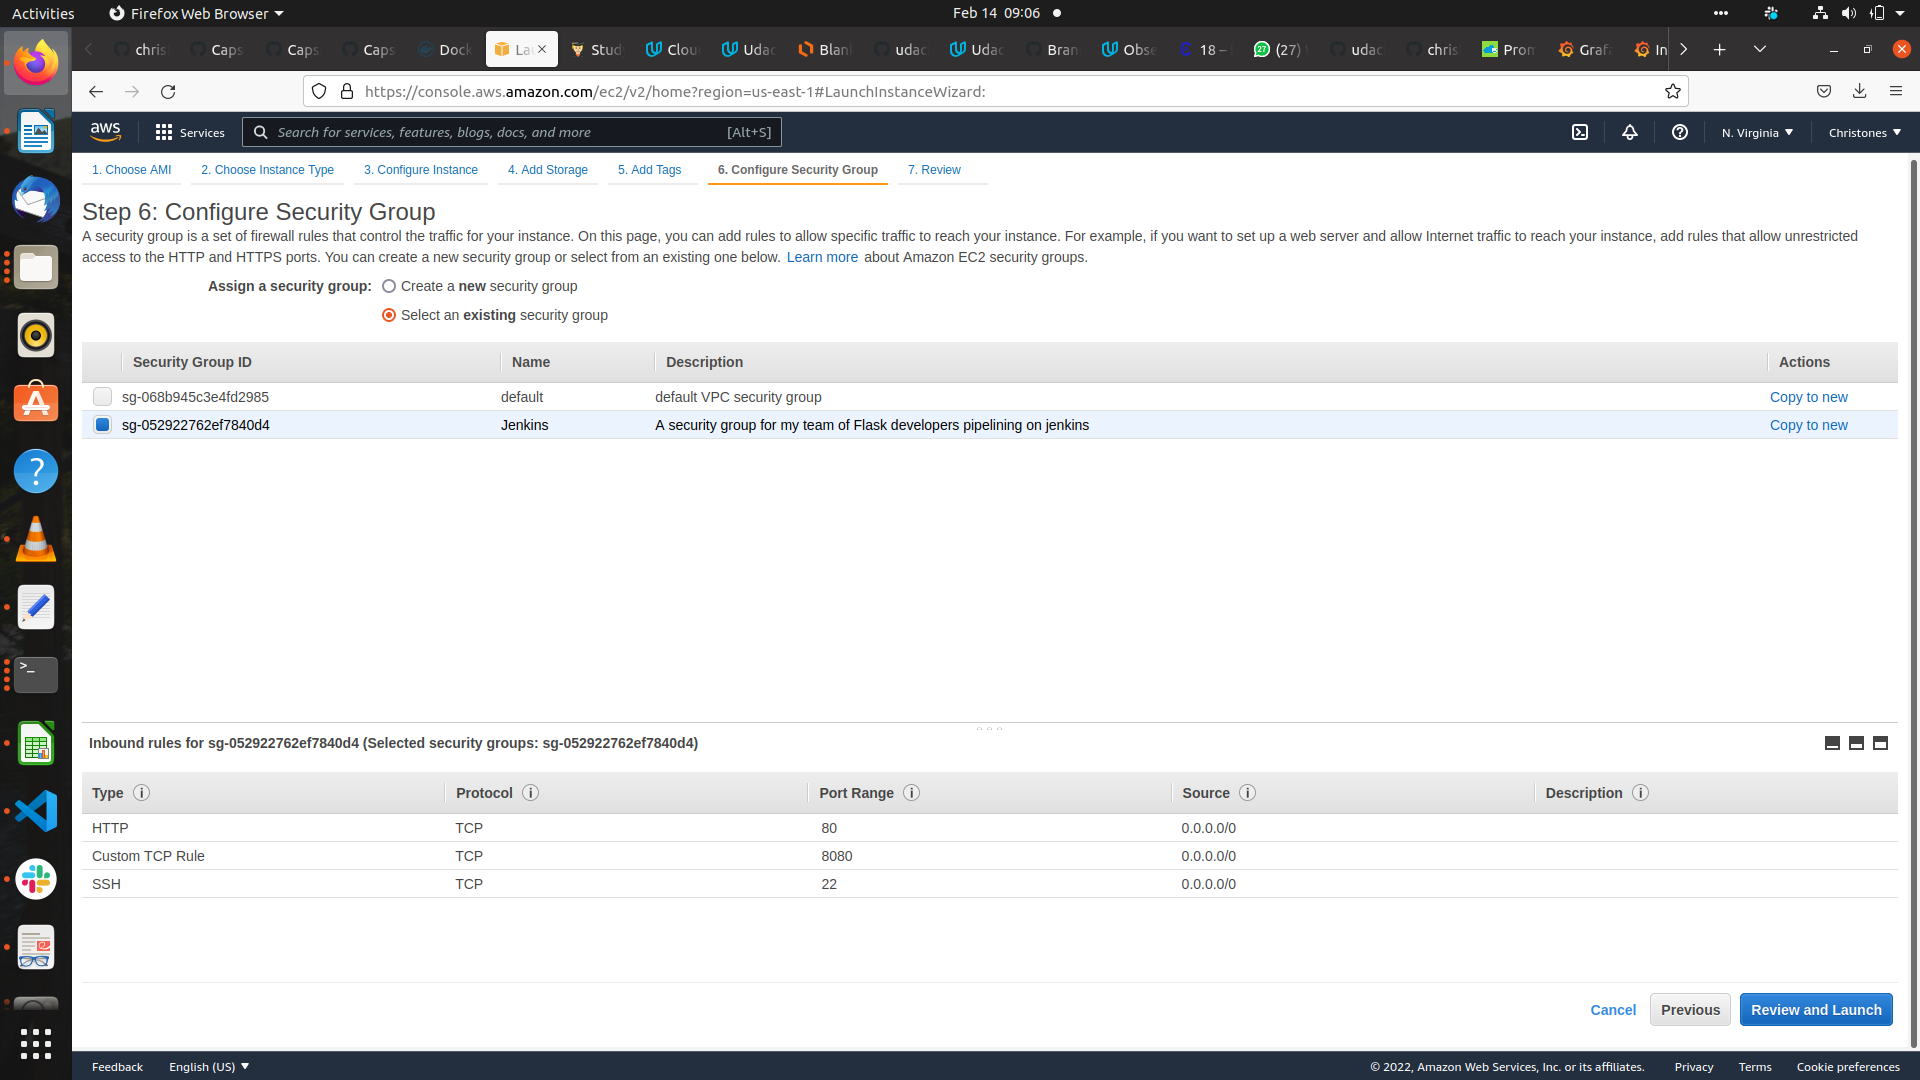Click the Previous button
Viewport: 1920px width, 1080px height.
[1691, 1009]
